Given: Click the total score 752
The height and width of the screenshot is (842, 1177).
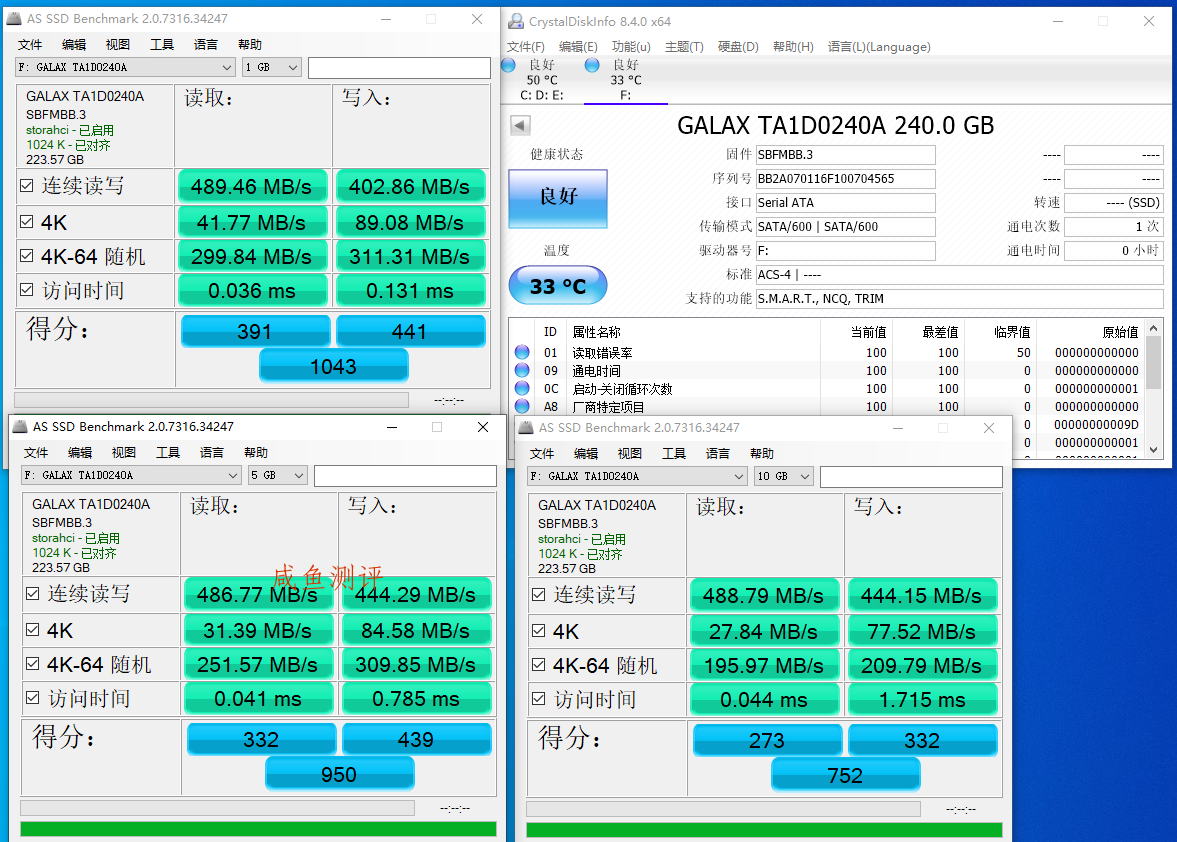Looking at the screenshot, I should point(845,775).
